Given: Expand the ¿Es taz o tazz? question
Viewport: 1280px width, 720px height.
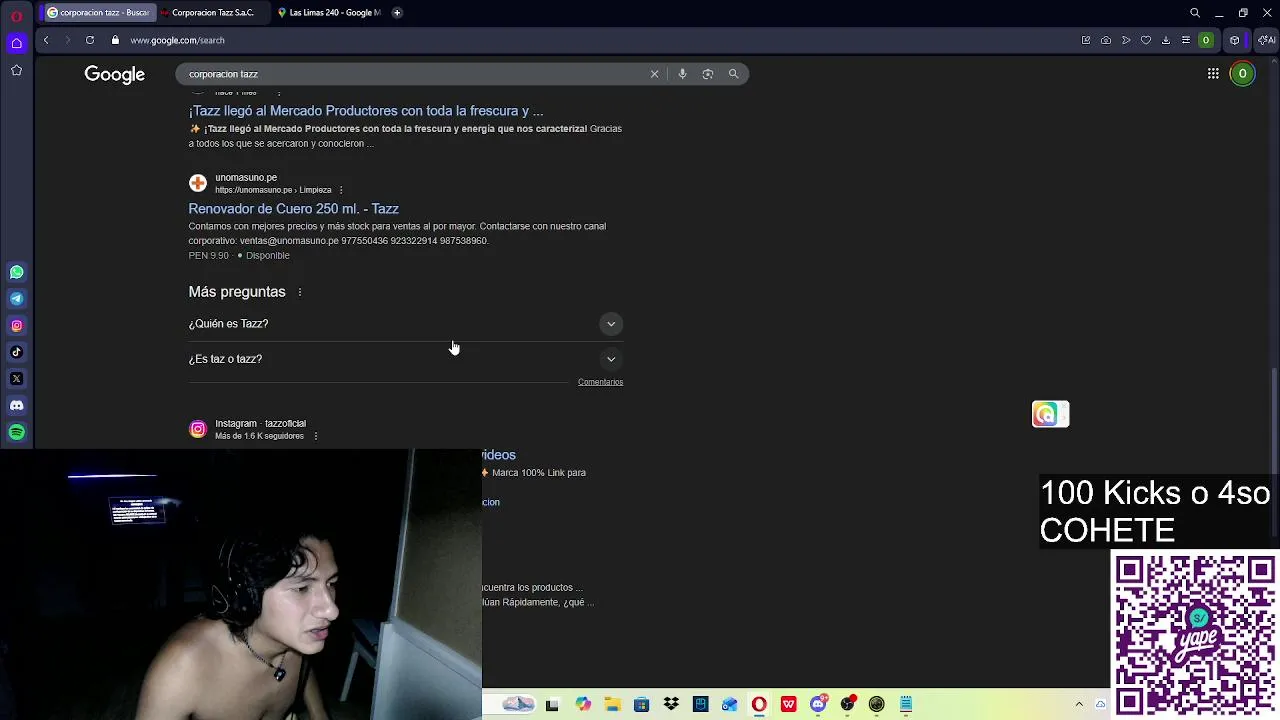Looking at the screenshot, I should click(406, 359).
